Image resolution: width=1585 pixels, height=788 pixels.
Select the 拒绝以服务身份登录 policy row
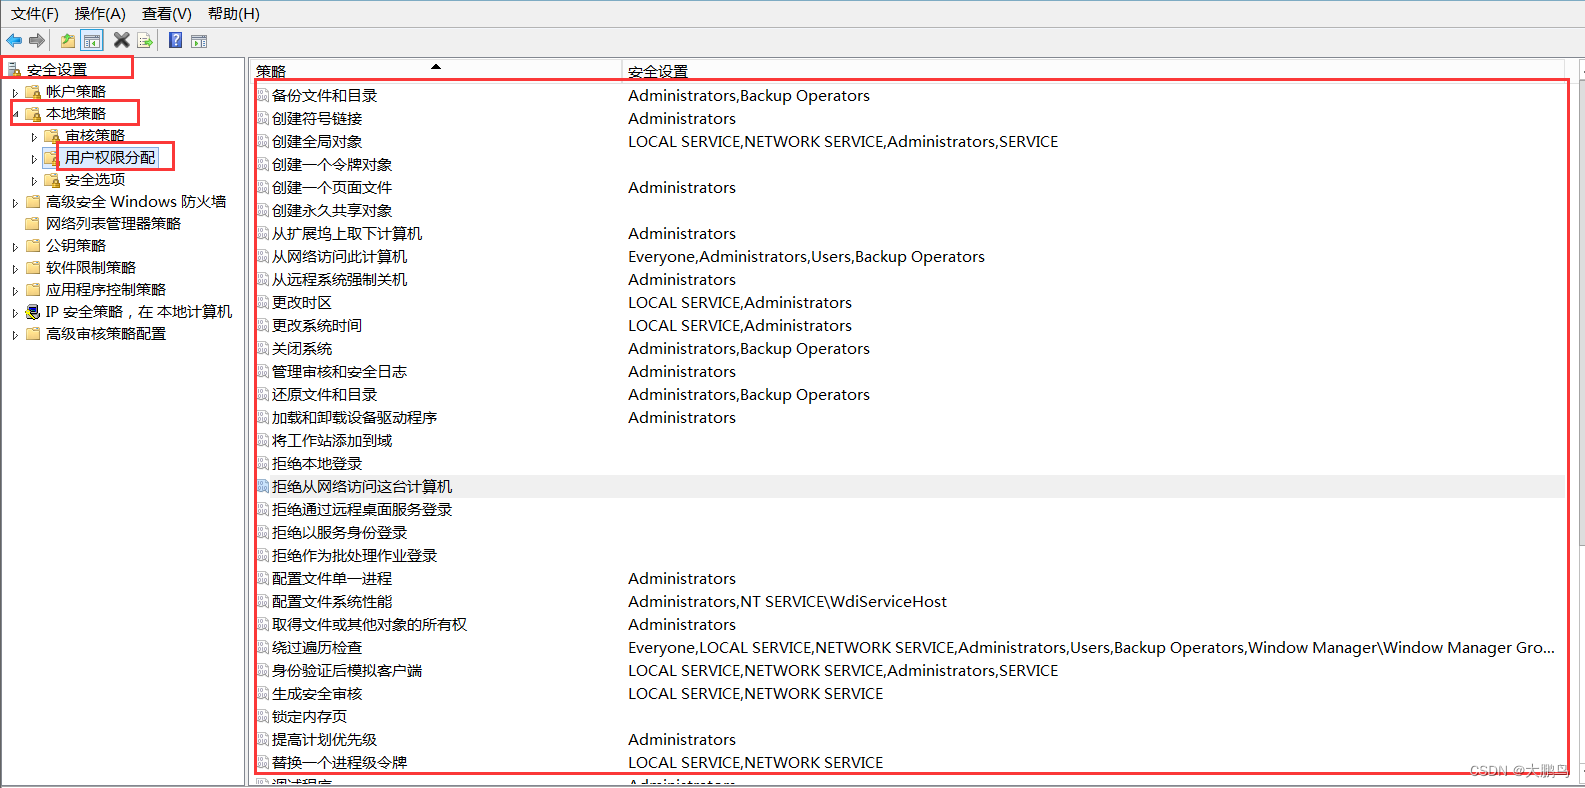(910, 532)
